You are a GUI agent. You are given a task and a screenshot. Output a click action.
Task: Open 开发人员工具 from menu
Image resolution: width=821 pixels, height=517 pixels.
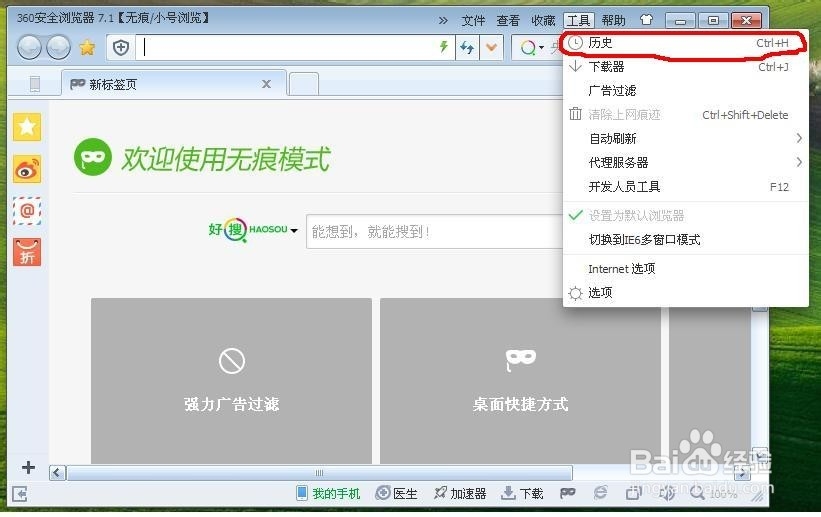[685, 186]
